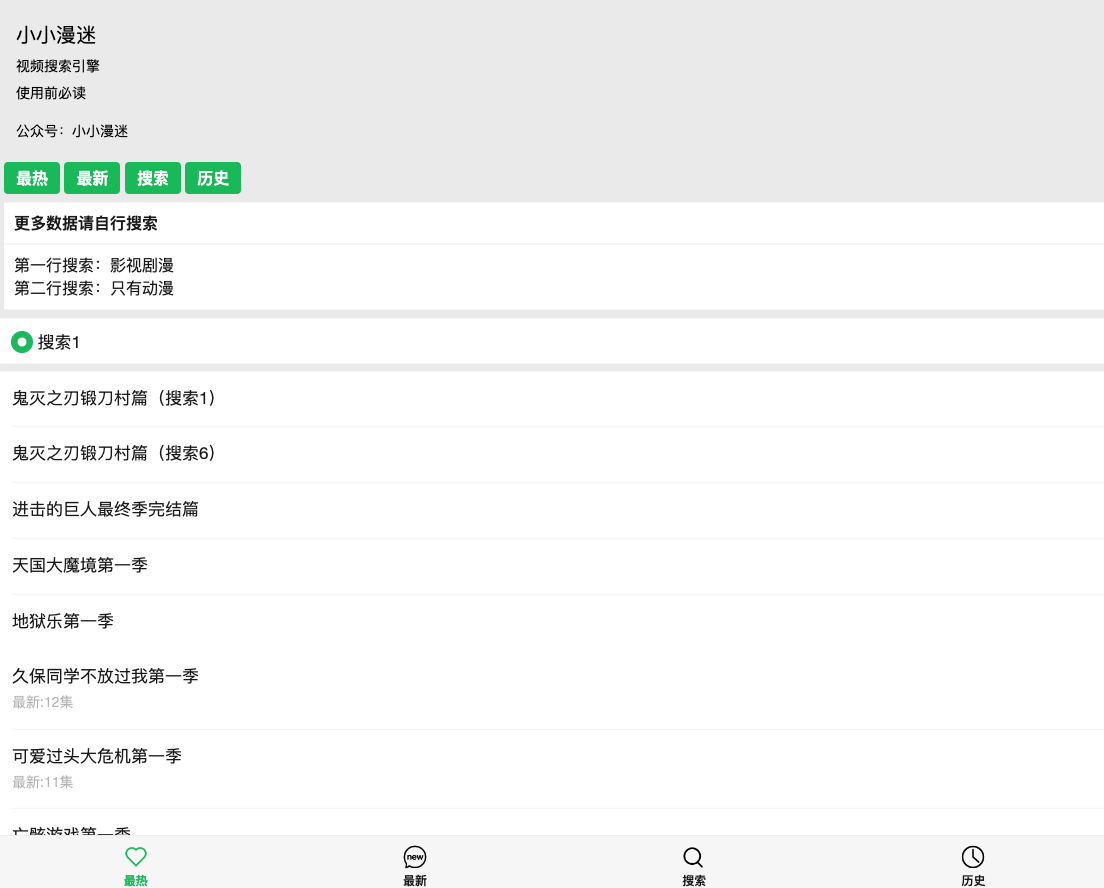Open the 视频搜索引擎 link
1104x888 pixels.
(58, 66)
